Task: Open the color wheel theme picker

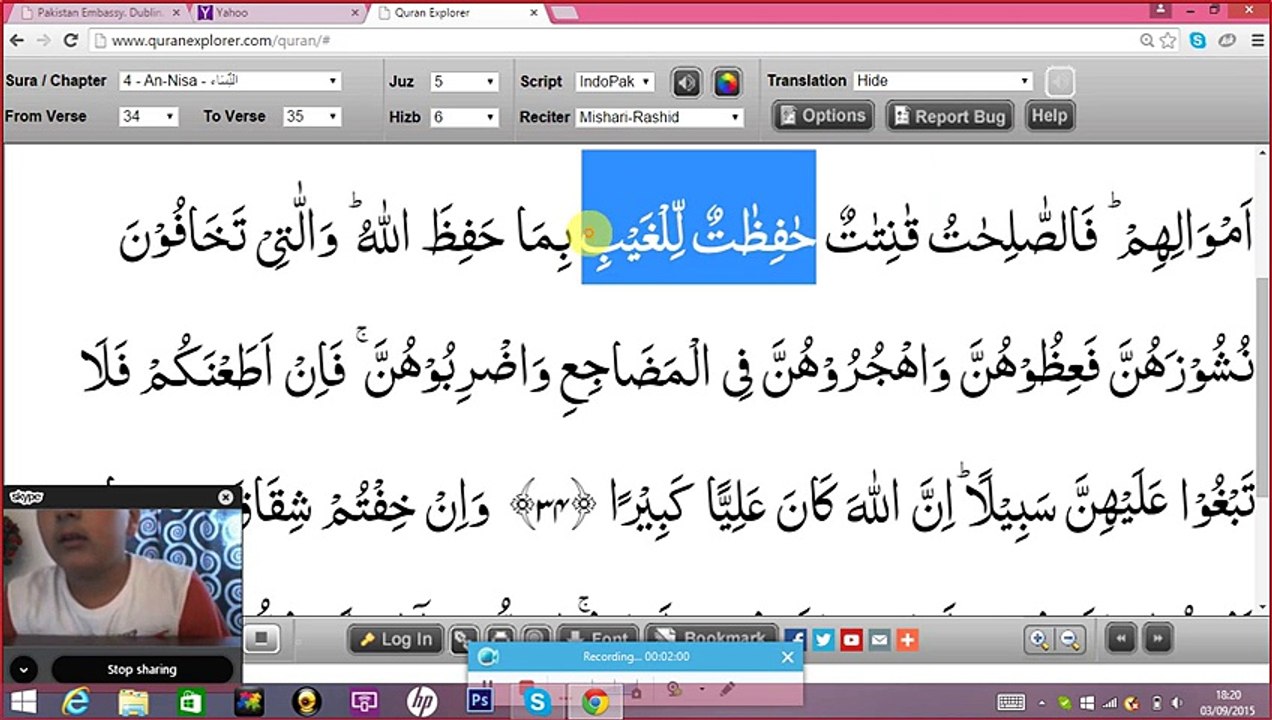Action: [727, 83]
